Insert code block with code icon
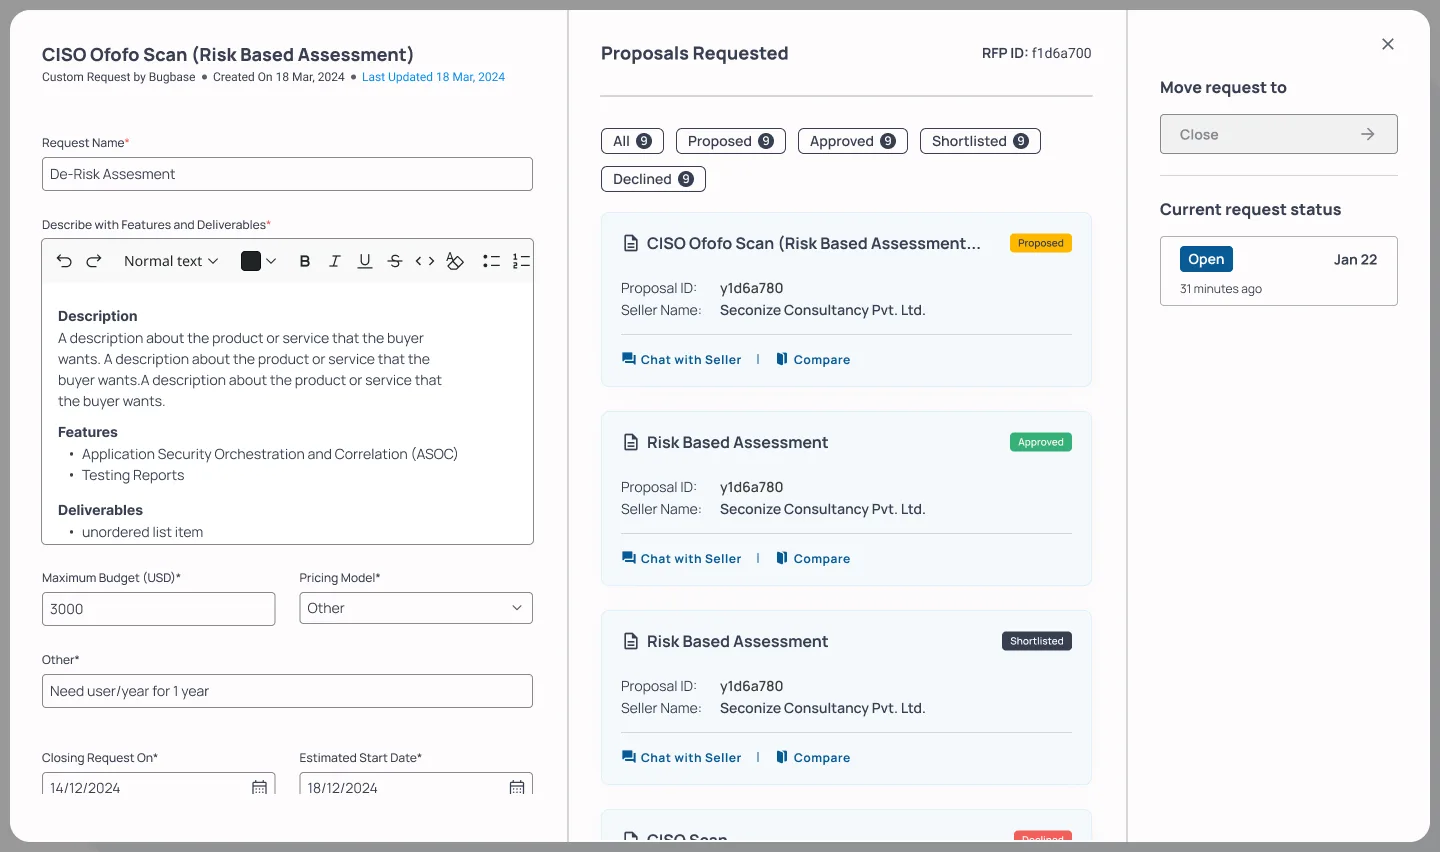The width and height of the screenshot is (1440, 852). (x=425, y=261)
